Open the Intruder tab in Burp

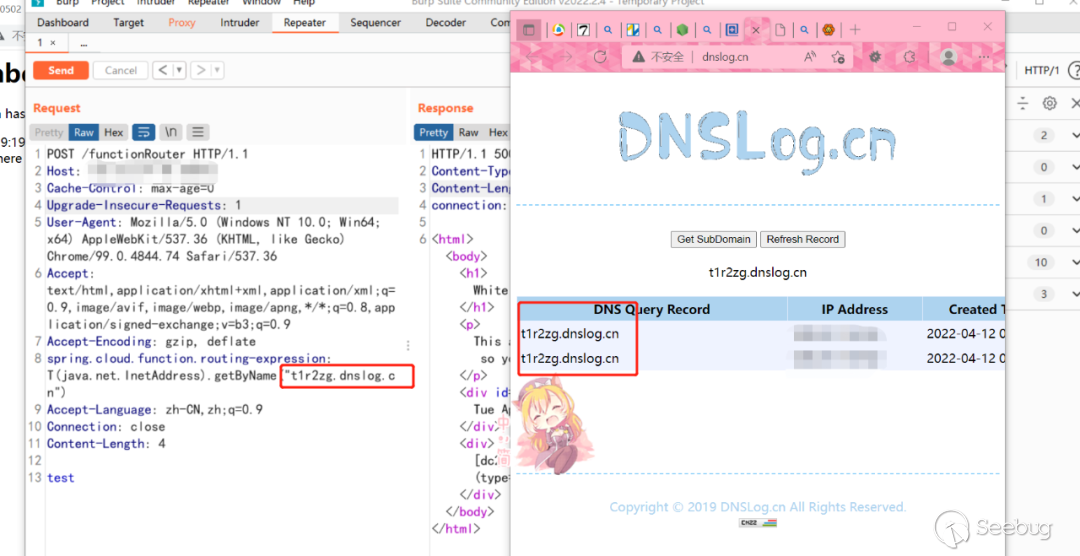pyautogui.click(x=240, y=23)
